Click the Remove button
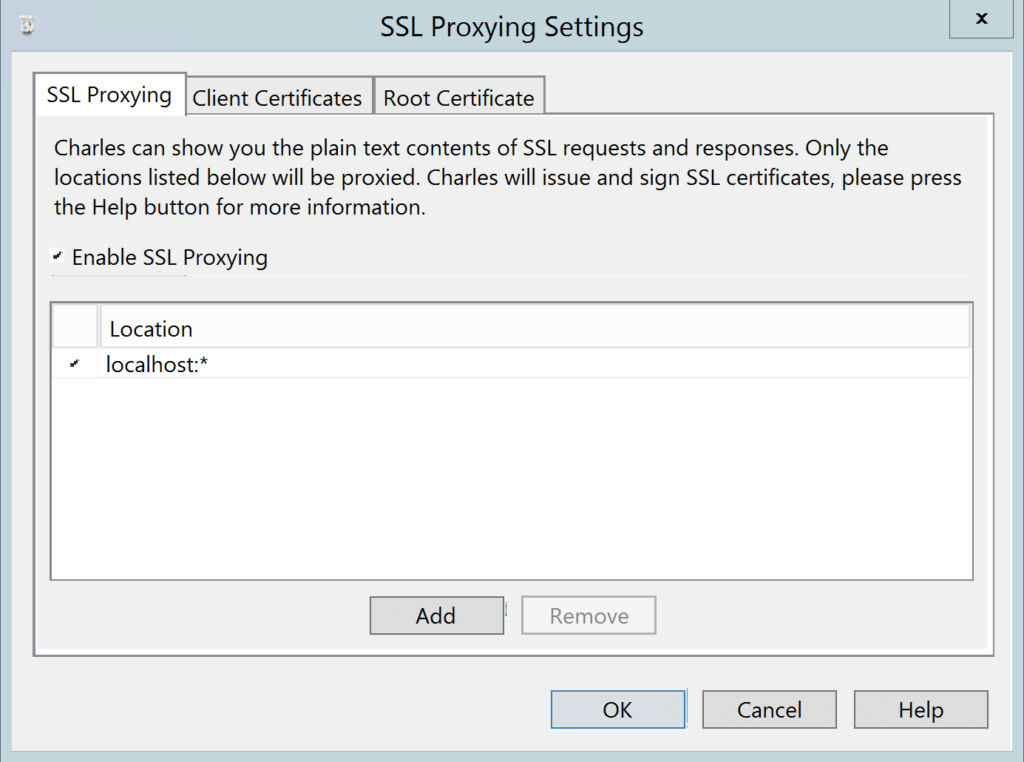Image resolution: width=1024 pixels, height=762 pixels. [588, 615]
